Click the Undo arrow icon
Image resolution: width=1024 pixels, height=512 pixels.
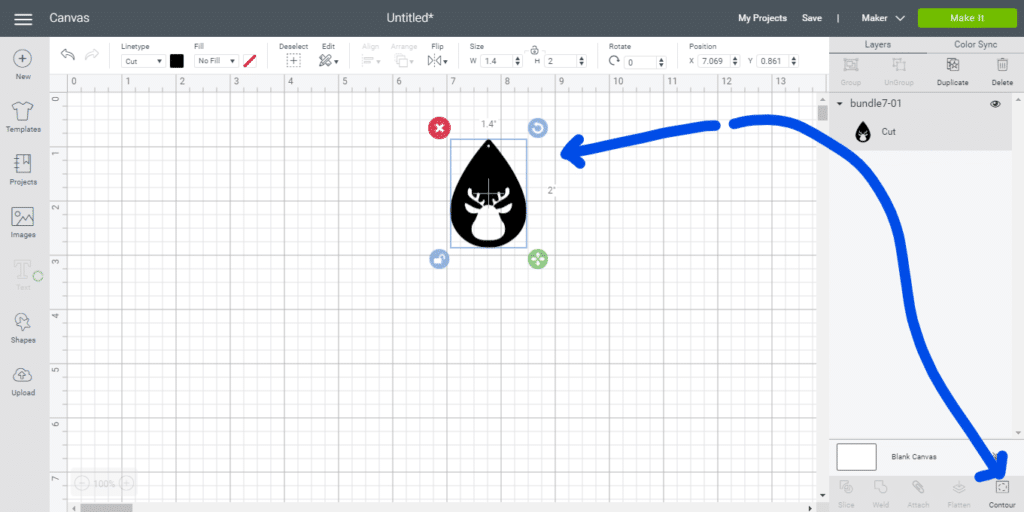68,55
